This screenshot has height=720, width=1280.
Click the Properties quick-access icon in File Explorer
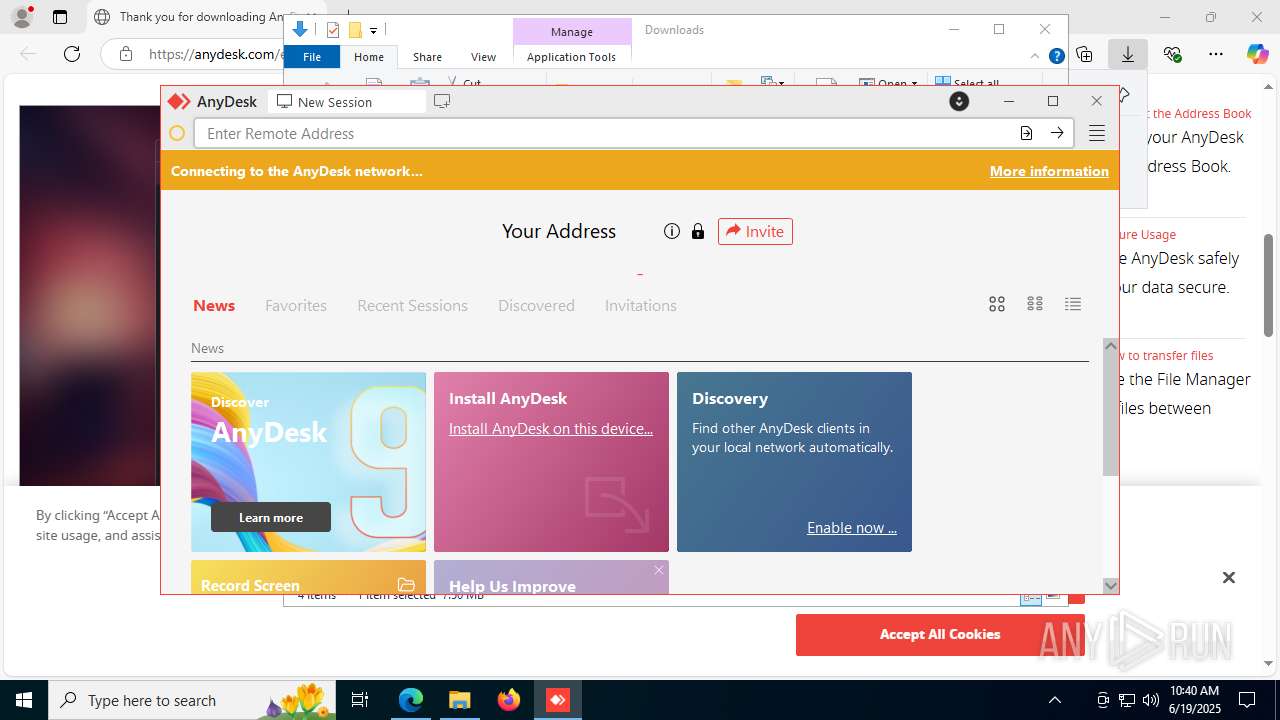click(x=334, y=30)
